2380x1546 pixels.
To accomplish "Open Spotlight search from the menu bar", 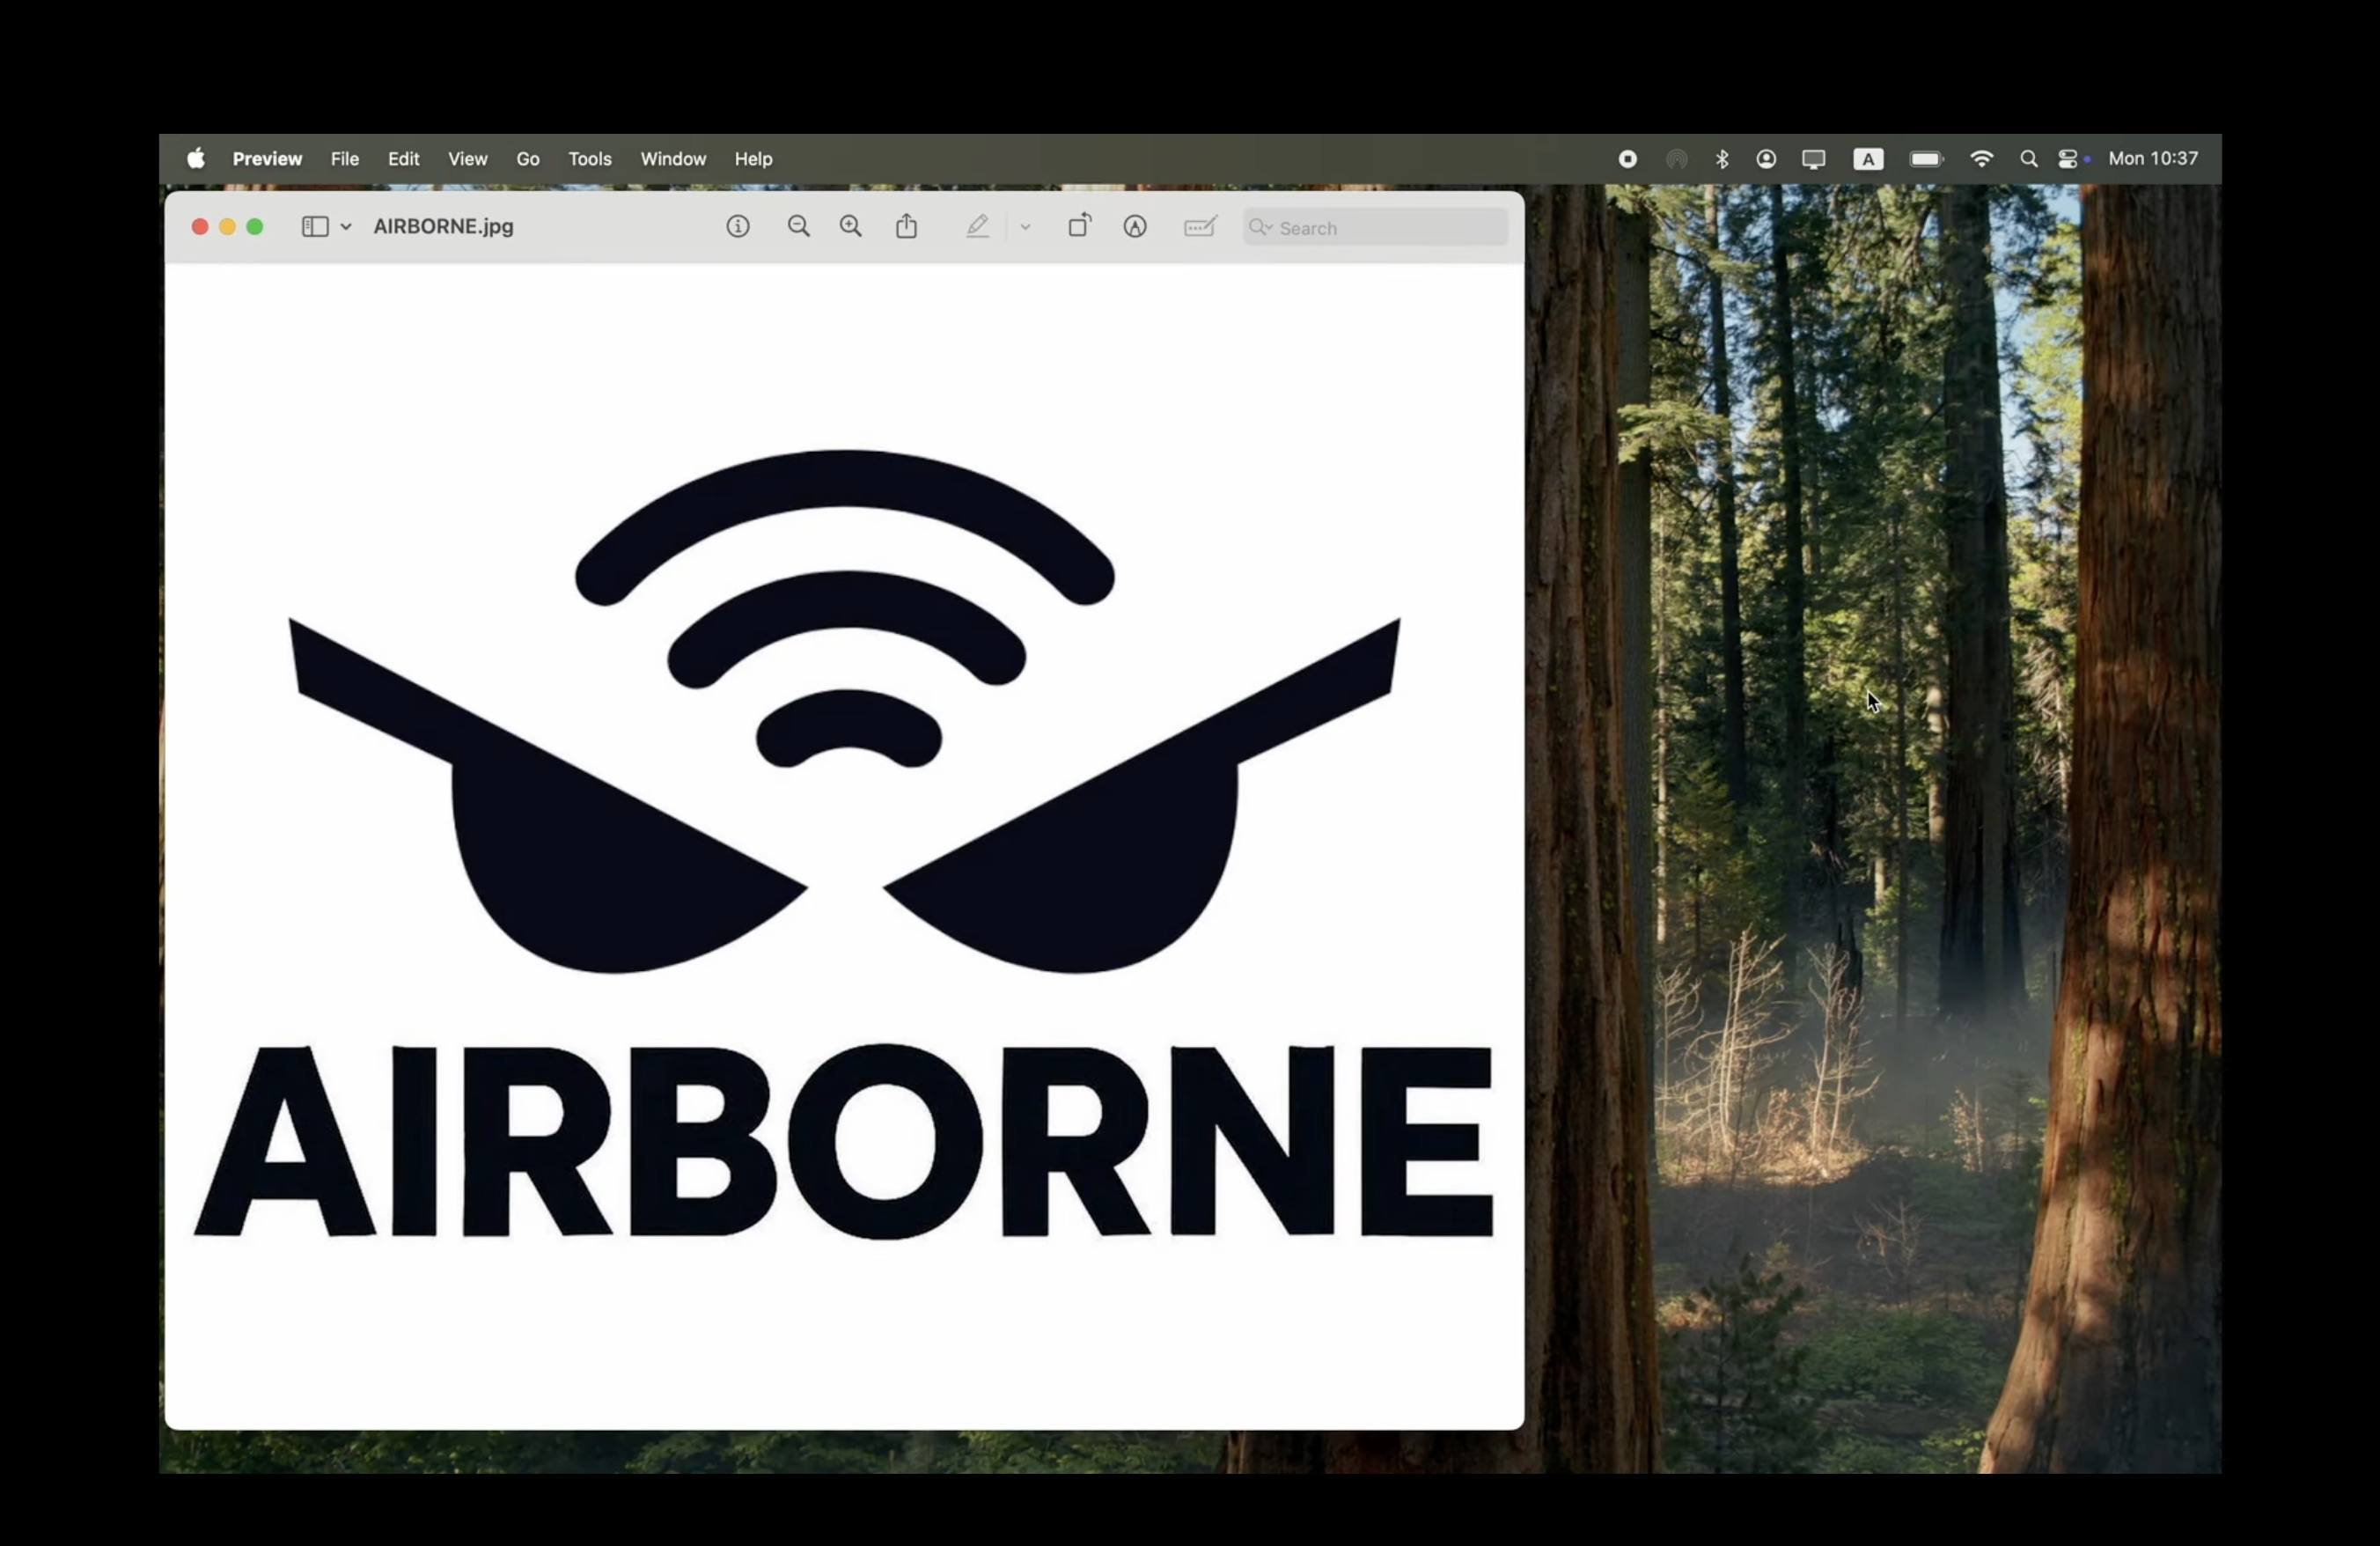I will pyautogui.click(x=2027, y=158).
